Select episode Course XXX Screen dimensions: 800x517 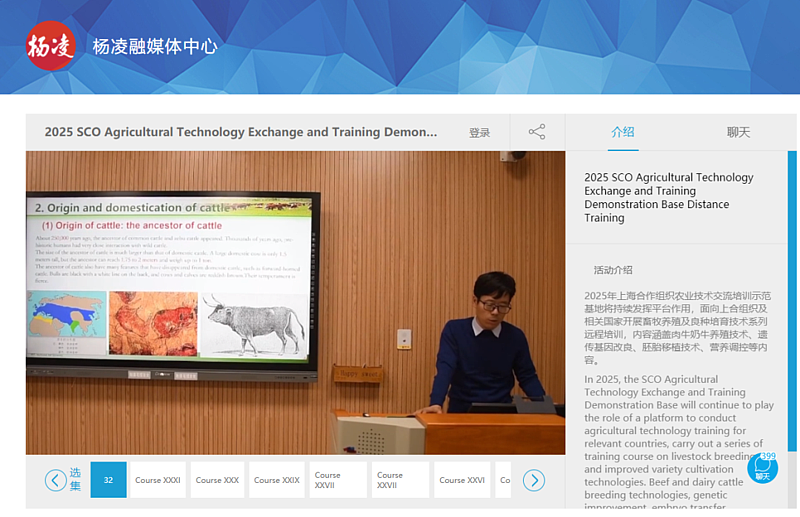pos(217,480)
